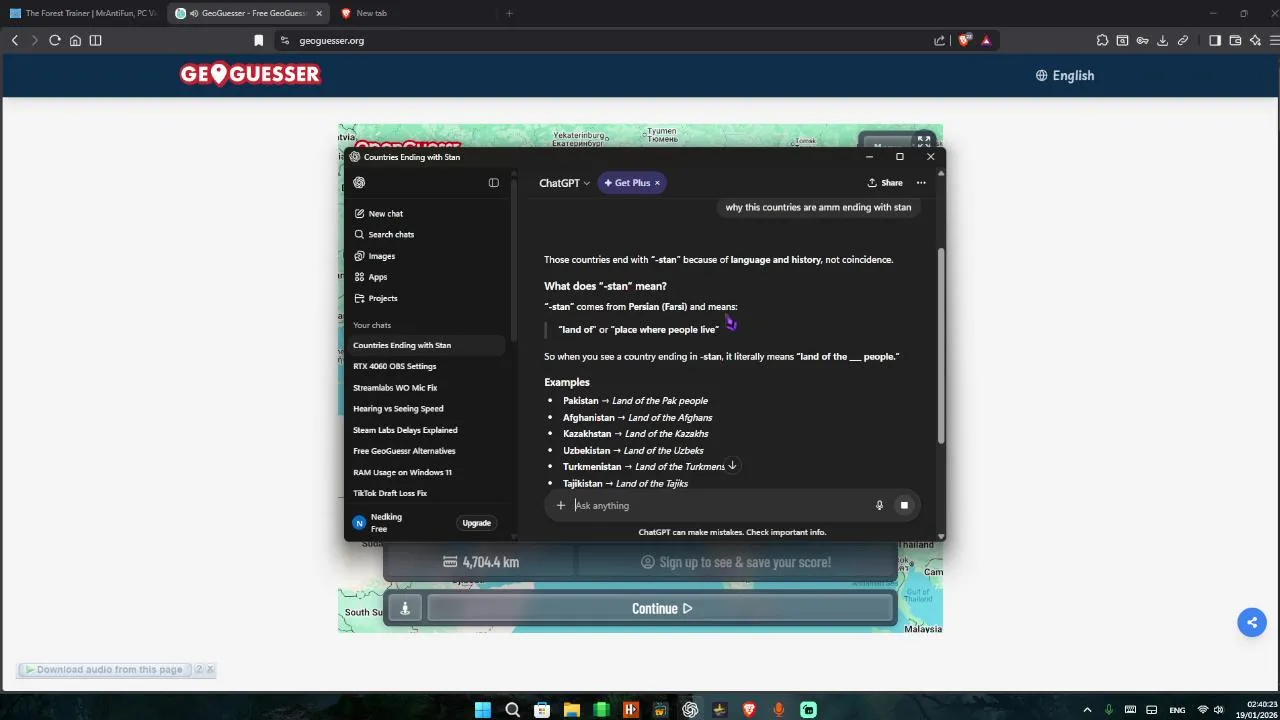This screenshot has width=1280, height=720.
Task: Open the Hearing vs Seeing Speed chat
Action: 427,408
